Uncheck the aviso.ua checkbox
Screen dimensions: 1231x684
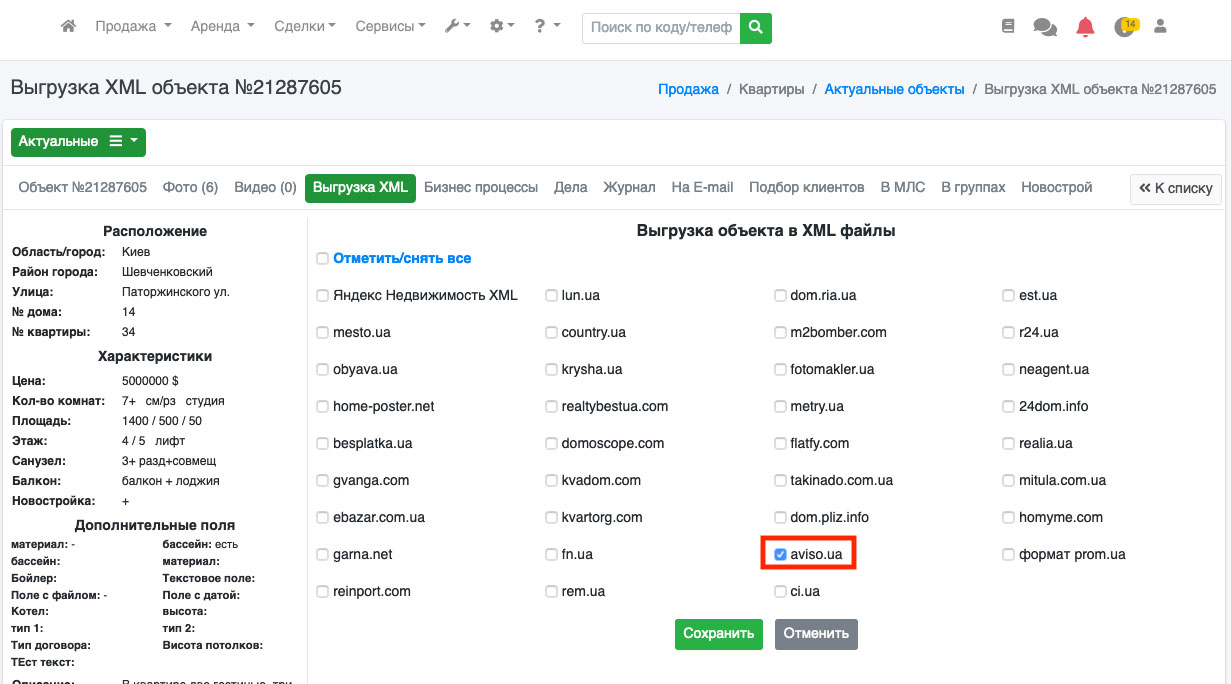tap(780, 554)
